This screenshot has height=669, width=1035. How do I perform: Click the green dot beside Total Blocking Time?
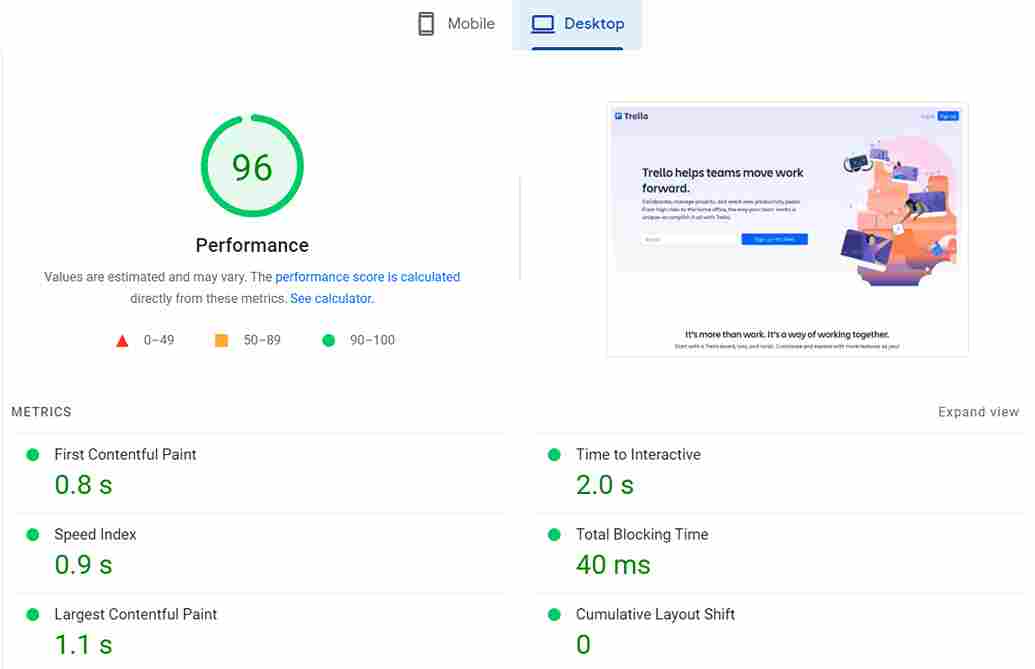(x=553, y=534)
